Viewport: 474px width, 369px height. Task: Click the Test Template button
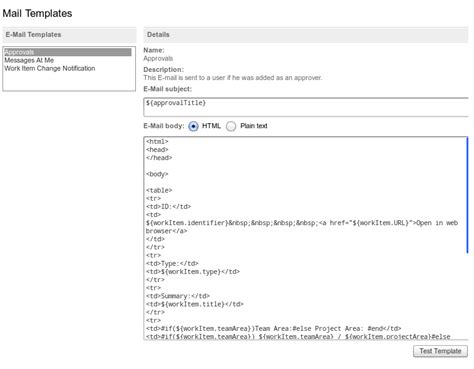pyautogui.click(x=440, y=351)
